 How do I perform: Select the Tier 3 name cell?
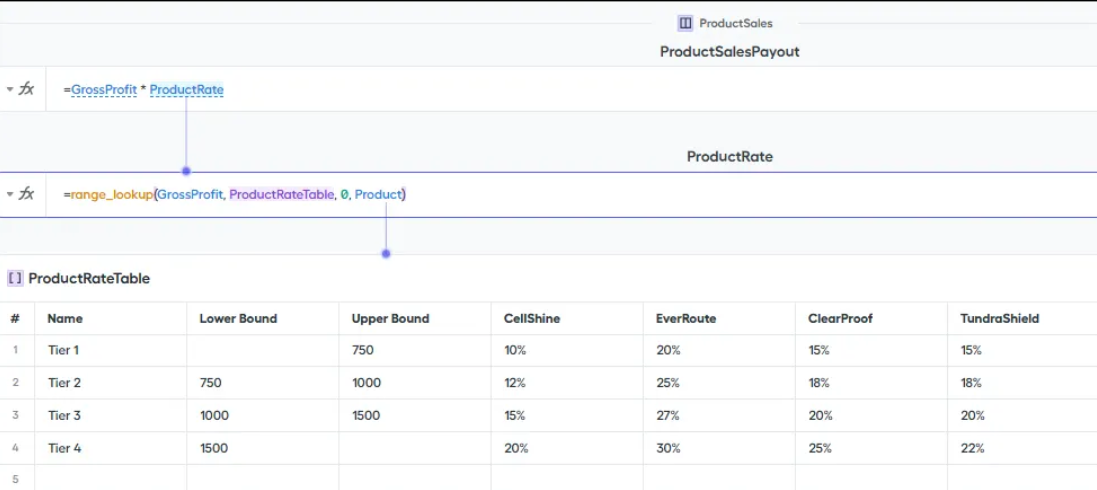click(111, 415)
